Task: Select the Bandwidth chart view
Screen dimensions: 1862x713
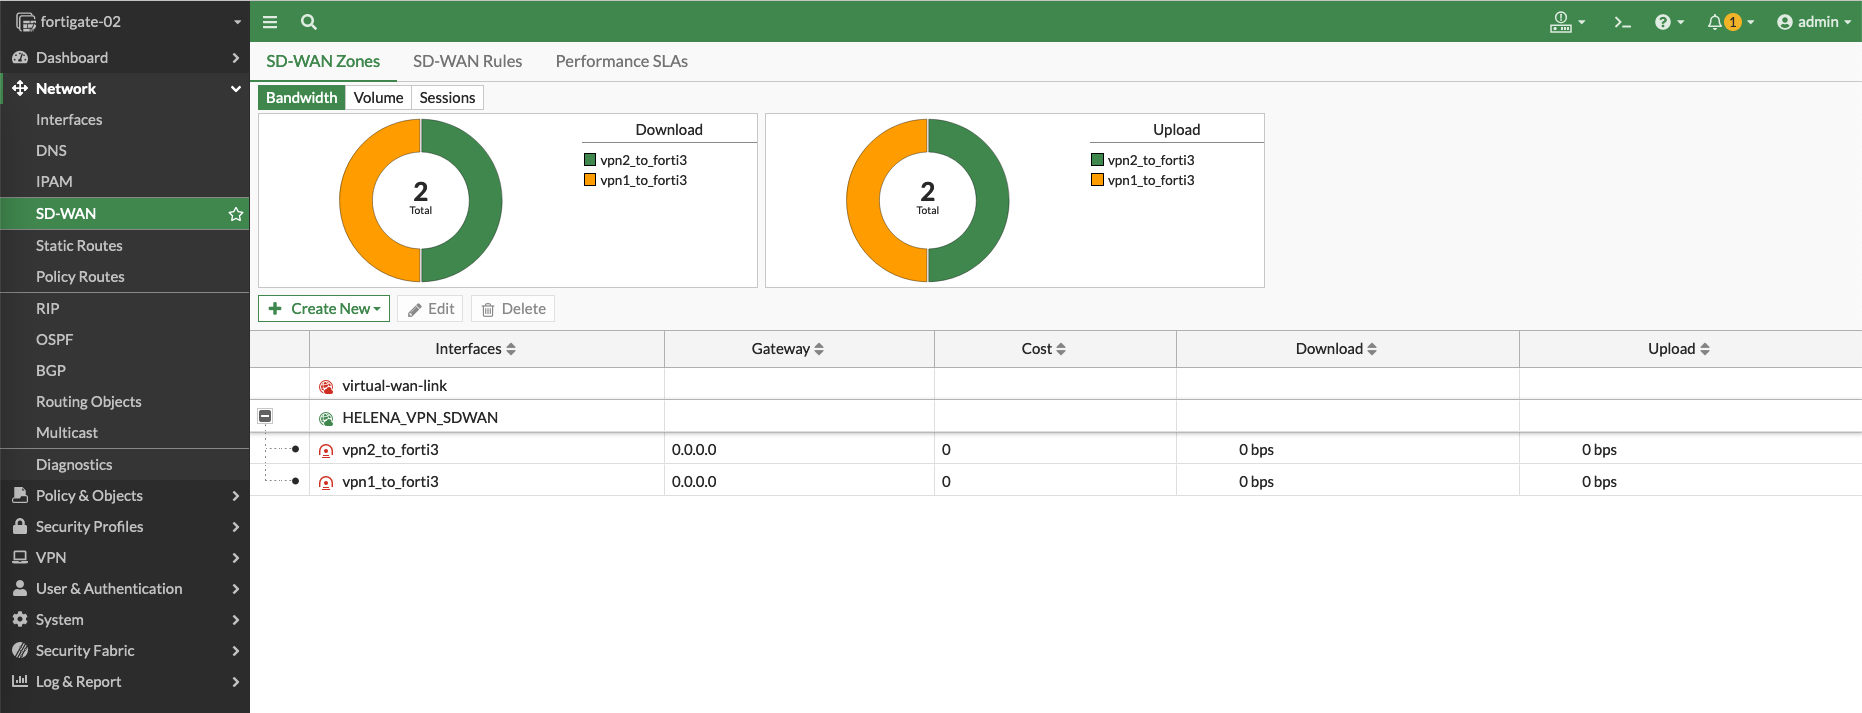Action: pos(301,98)
